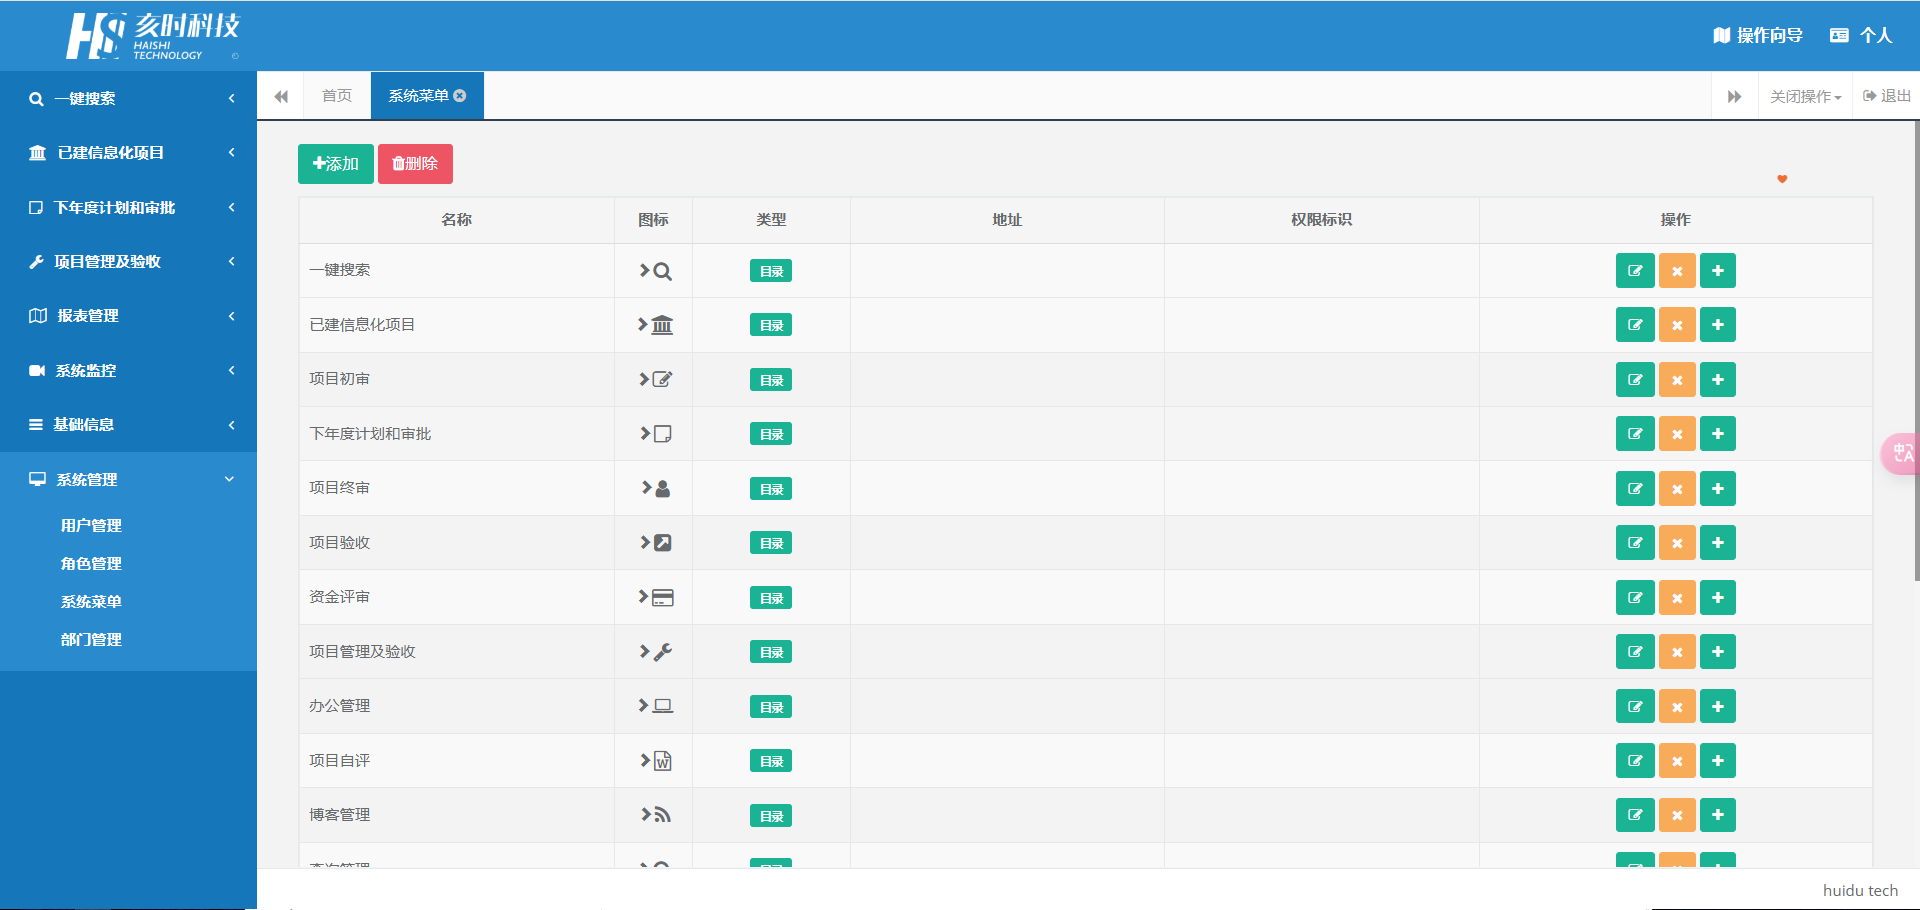
Task: Add a submenu under 项目初审 row
Action: tap(1718, 380)
